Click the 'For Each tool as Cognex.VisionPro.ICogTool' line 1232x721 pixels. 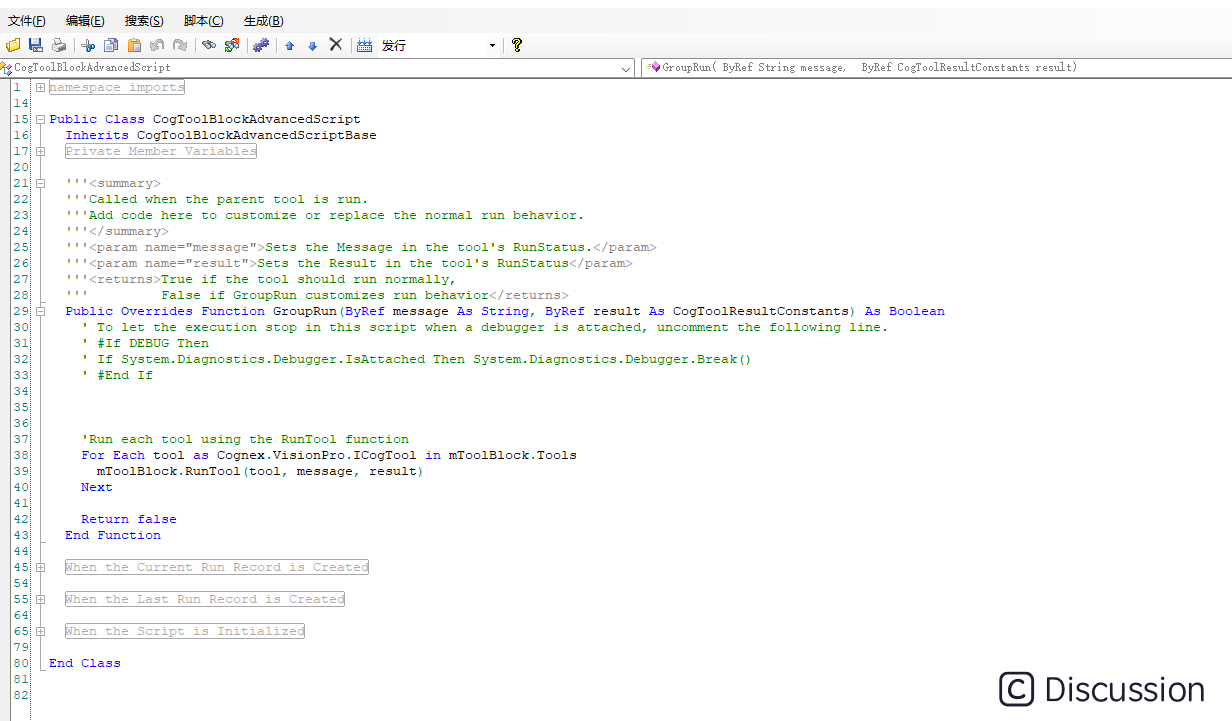(x=329, y=455)
